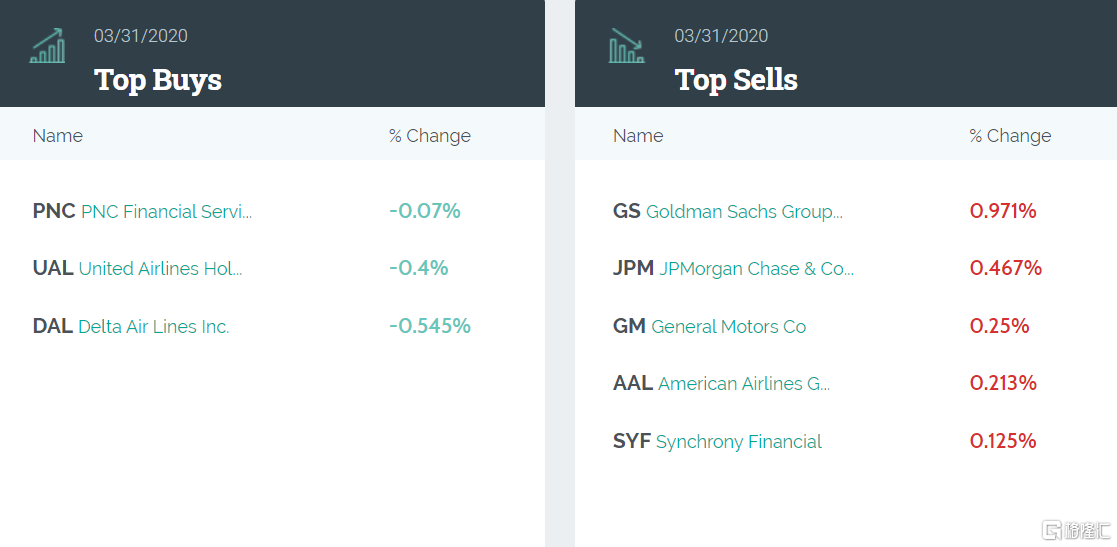Open Synchrony Financial link
The height and width of the screenshot is (547, 1117).
[x=739, y=442]
